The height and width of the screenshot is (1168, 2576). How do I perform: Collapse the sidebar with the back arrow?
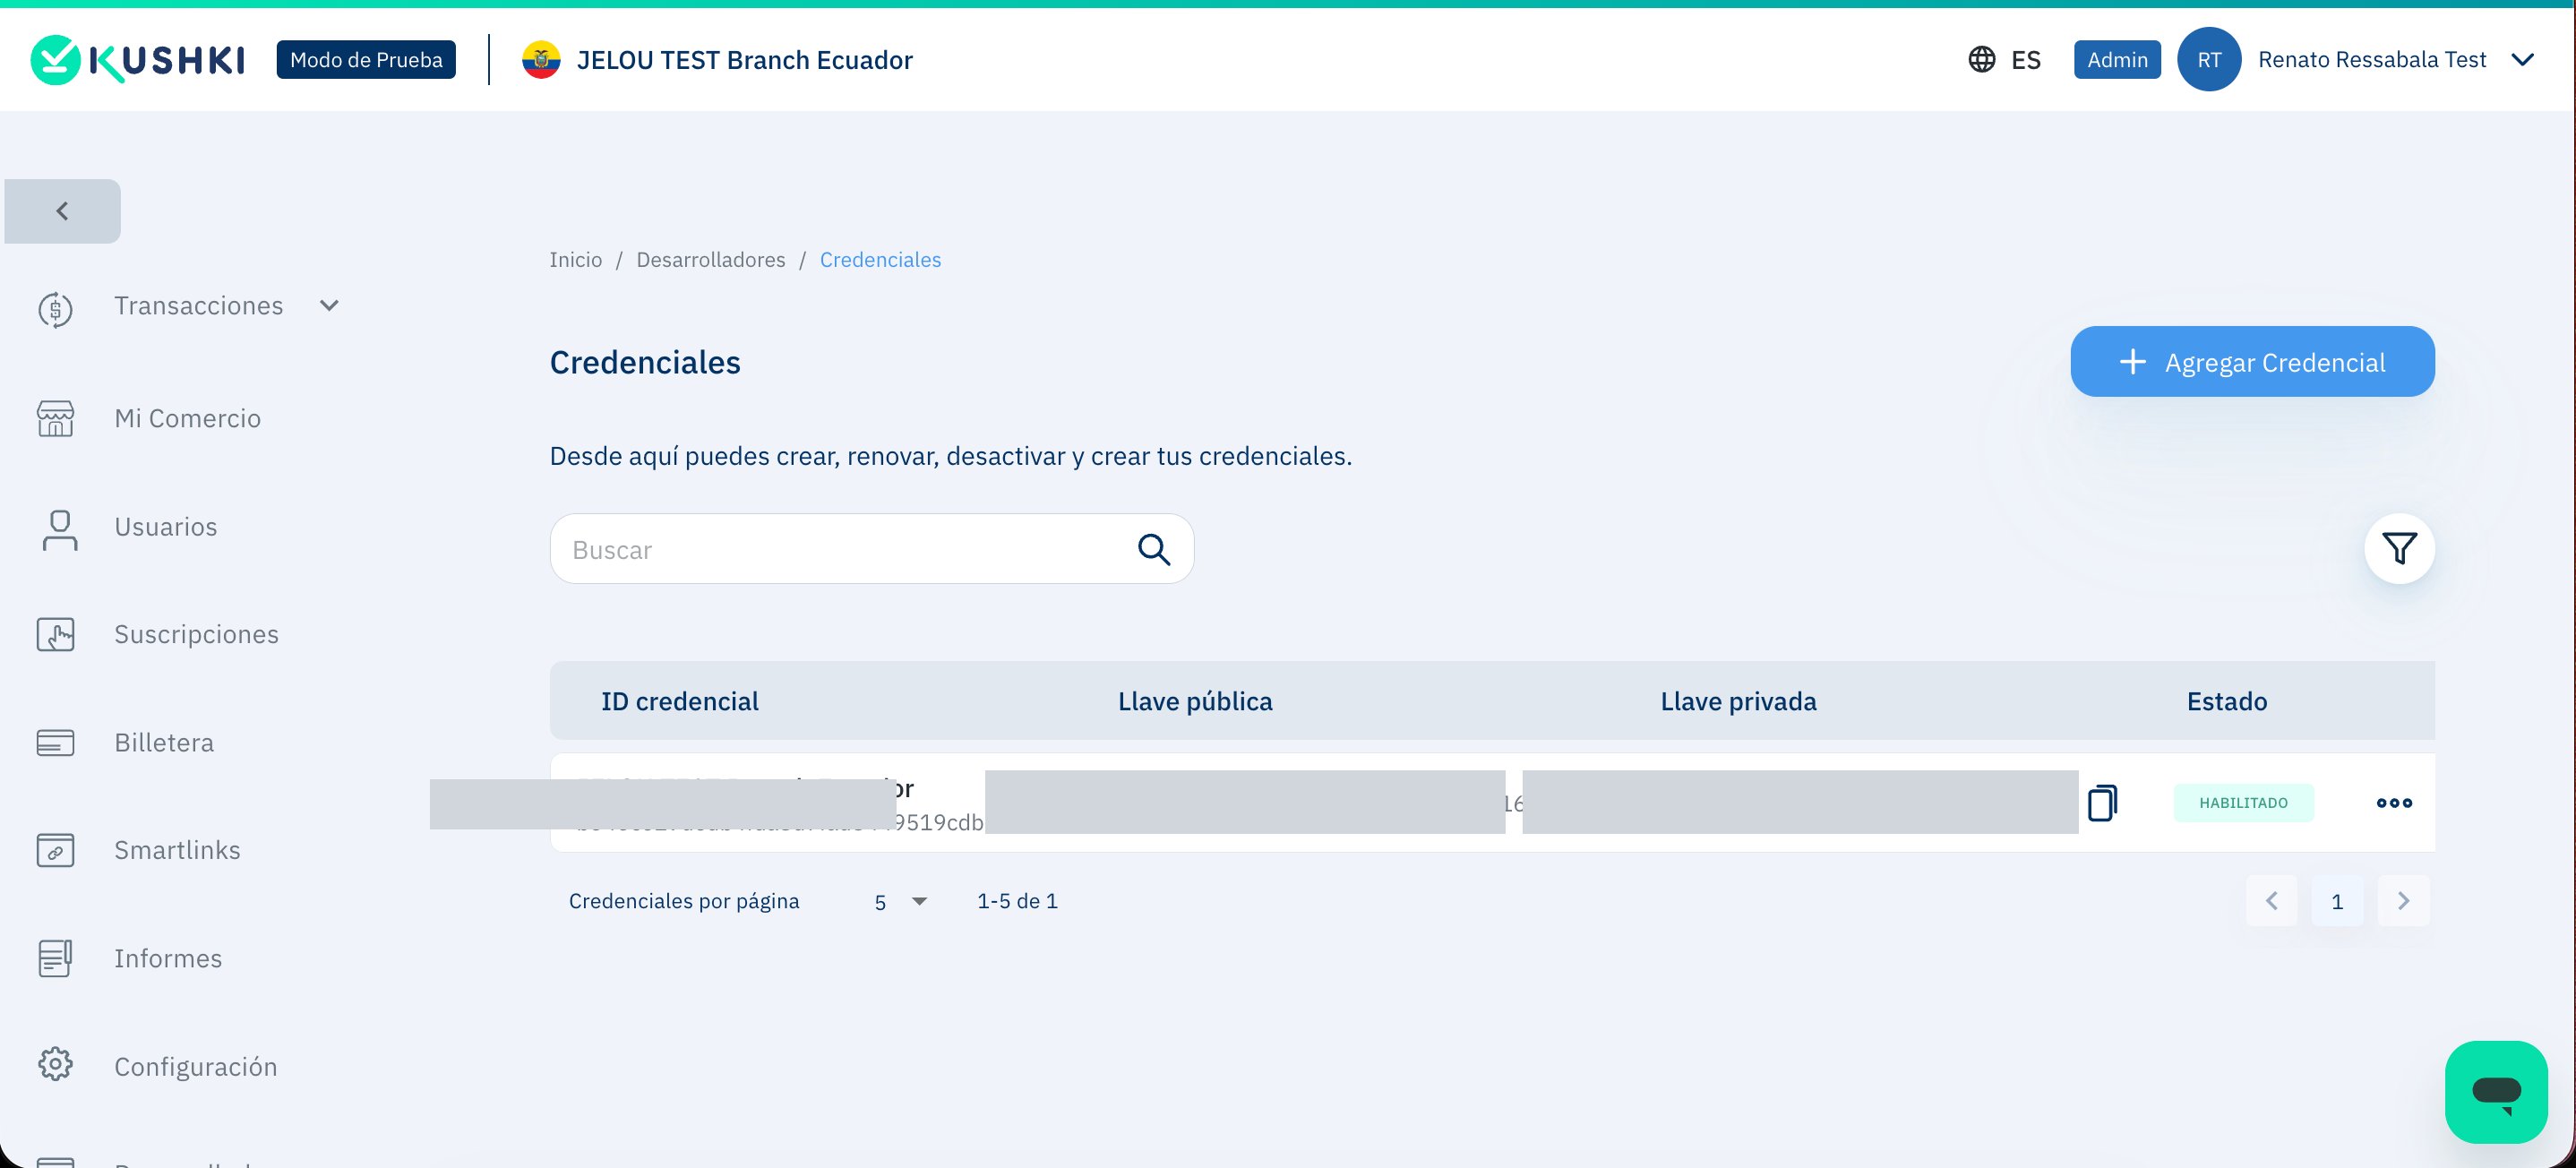62,211
